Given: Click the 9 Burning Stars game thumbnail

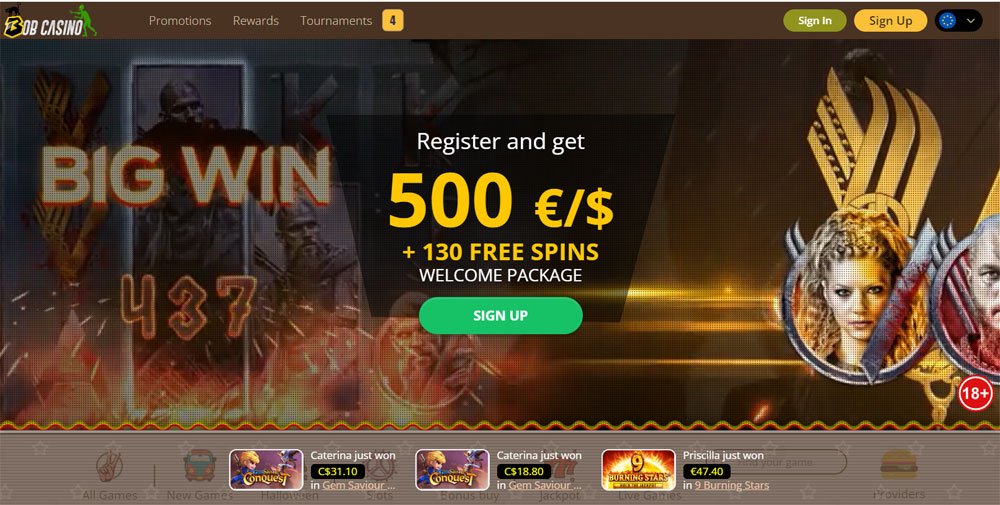Looking at the screenshot, I should point(638,470).
